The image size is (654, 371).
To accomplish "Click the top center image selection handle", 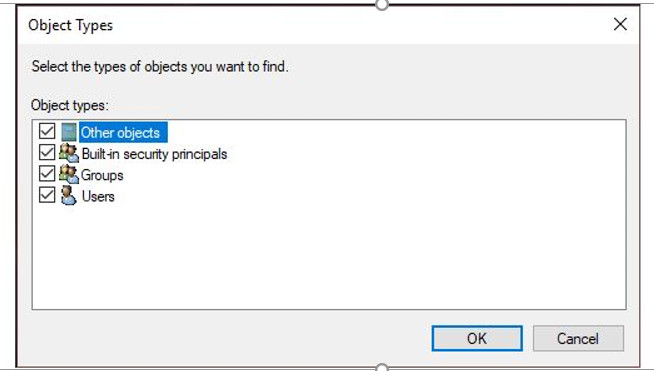I will 382,4.
